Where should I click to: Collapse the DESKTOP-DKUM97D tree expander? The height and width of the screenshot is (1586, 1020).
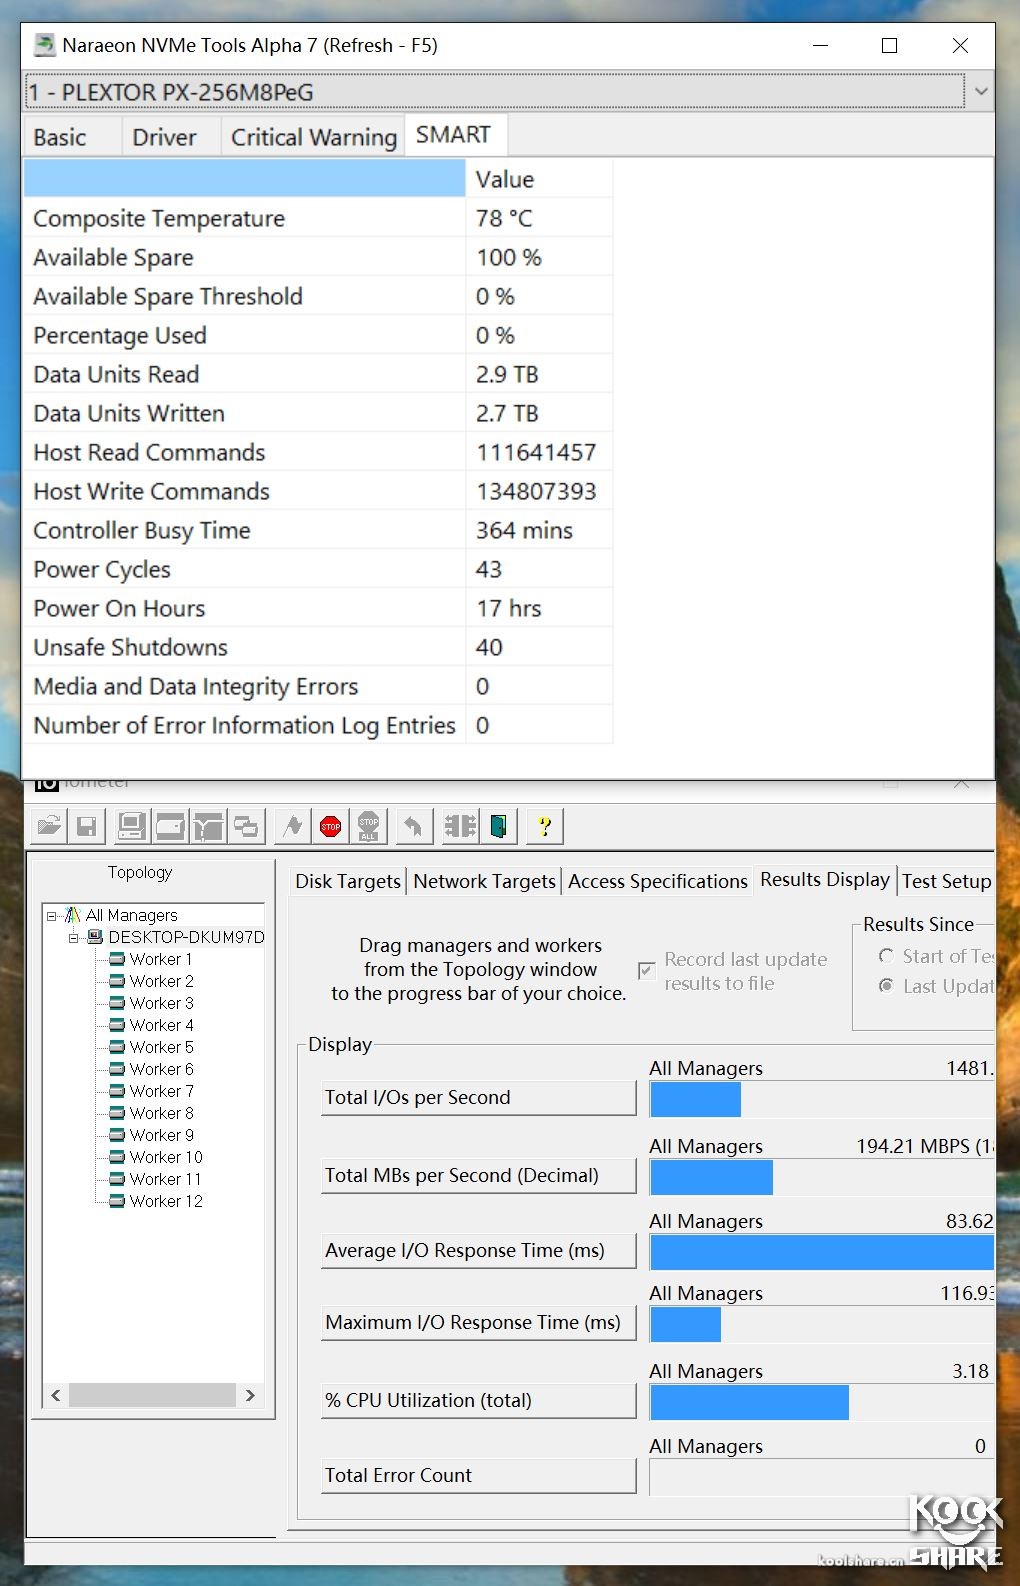pos(73,937)
